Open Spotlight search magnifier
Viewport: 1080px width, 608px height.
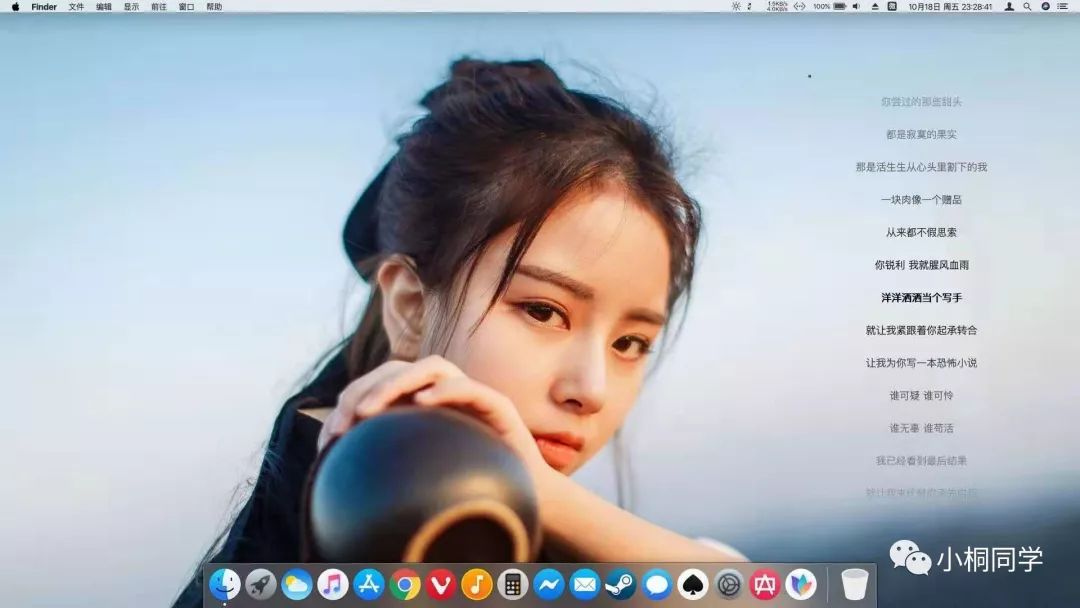coord(1027,6)
